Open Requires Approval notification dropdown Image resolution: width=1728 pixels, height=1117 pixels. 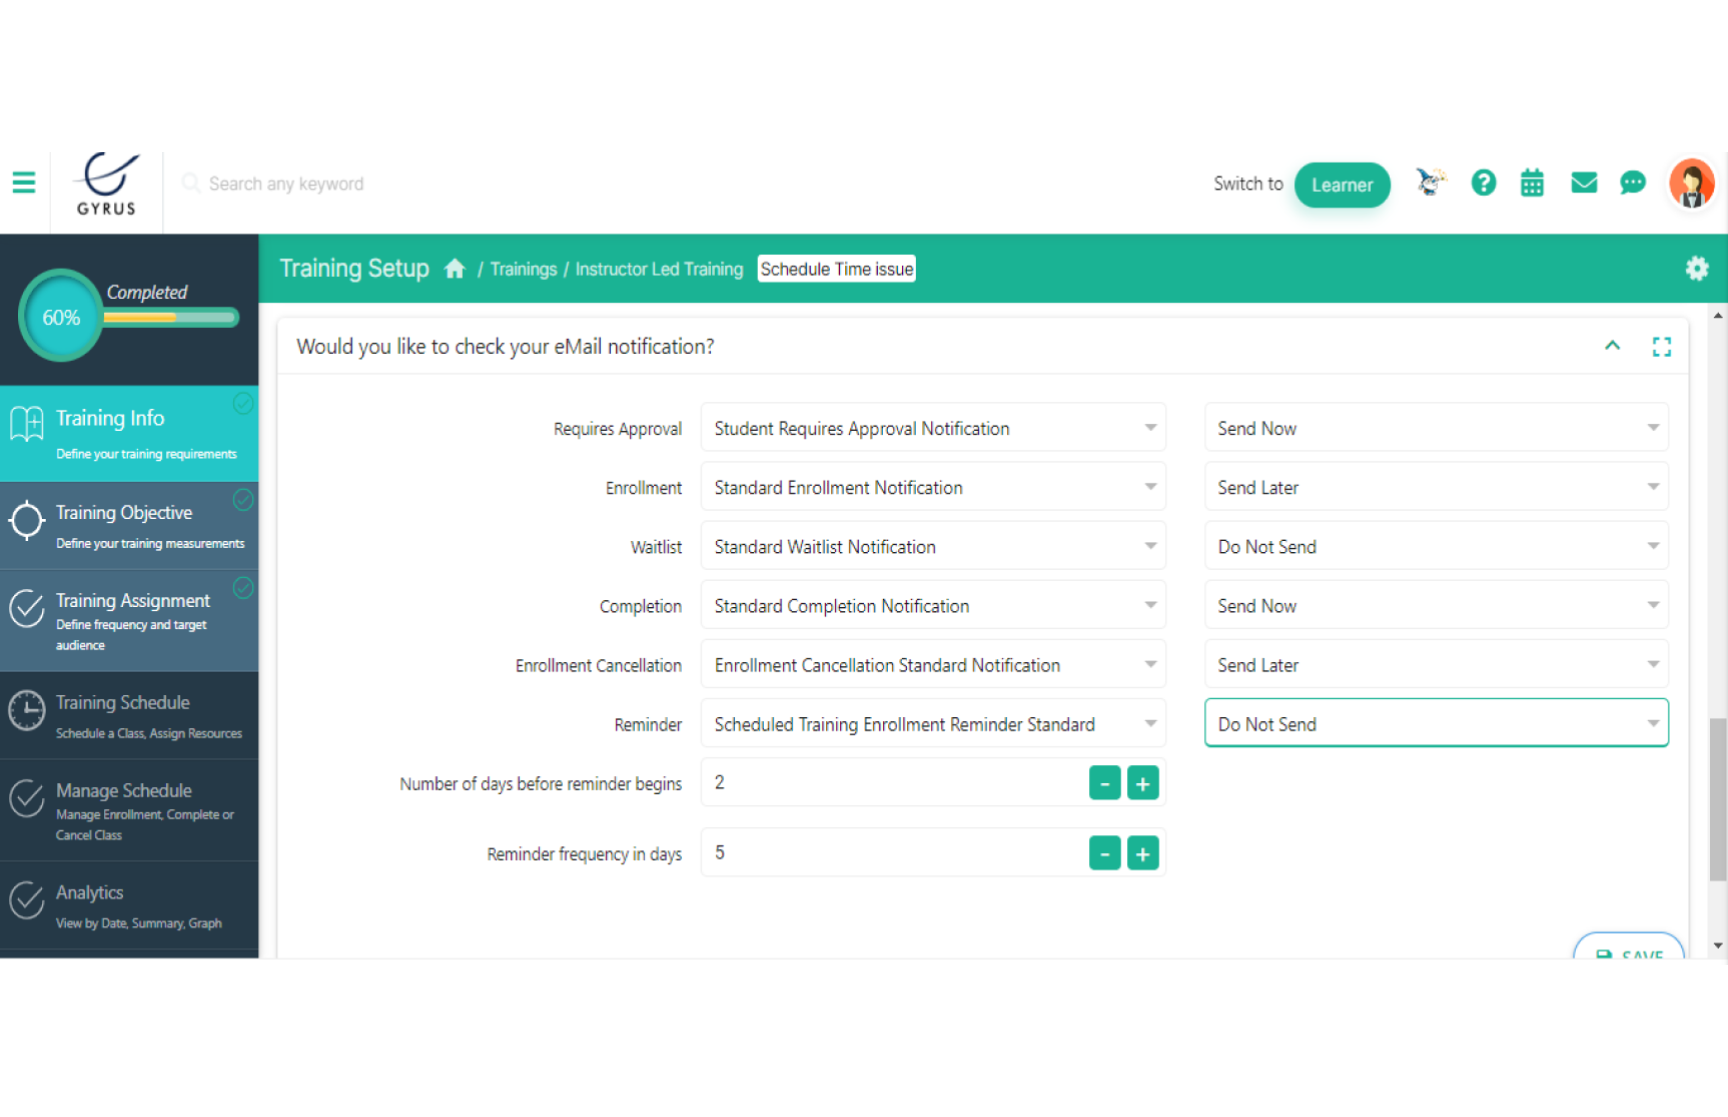pyautogui.click(x=933, y=428)
